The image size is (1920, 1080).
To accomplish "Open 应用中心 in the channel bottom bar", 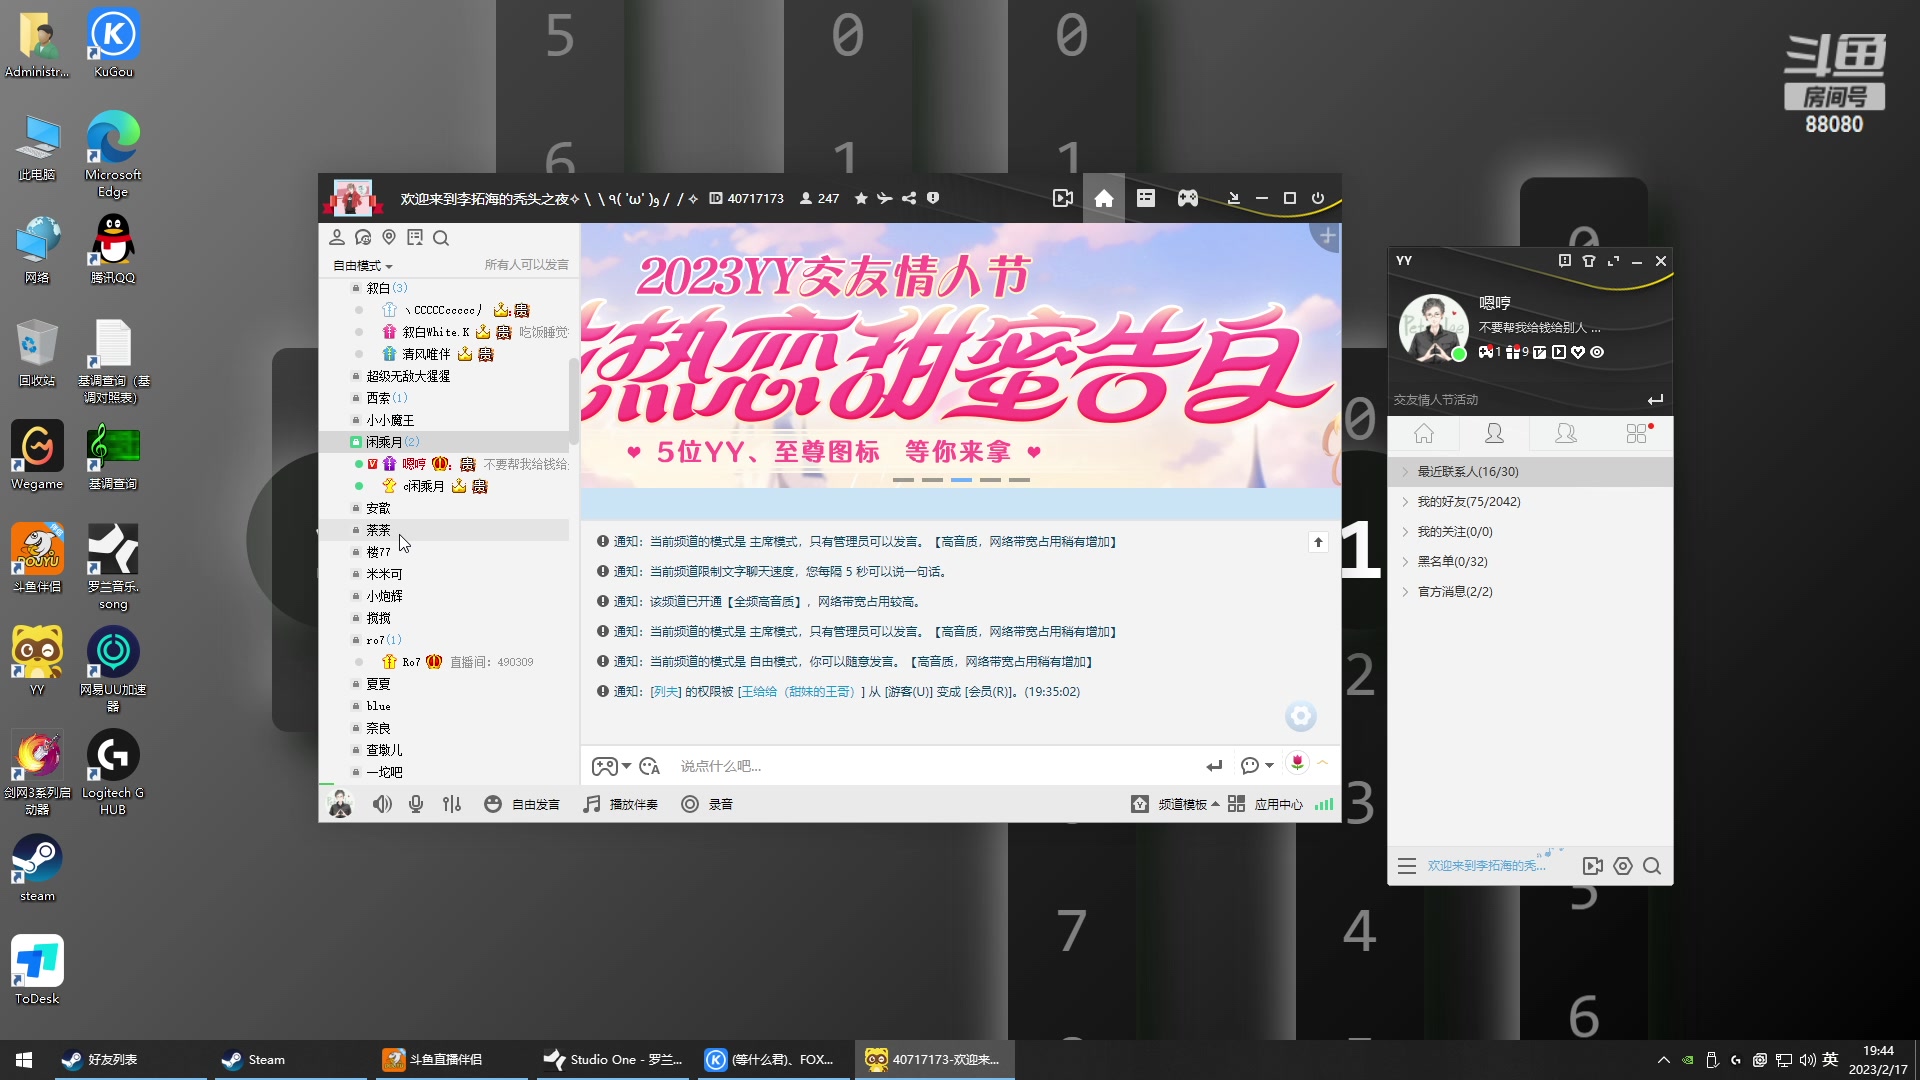I will (1277, 803).
